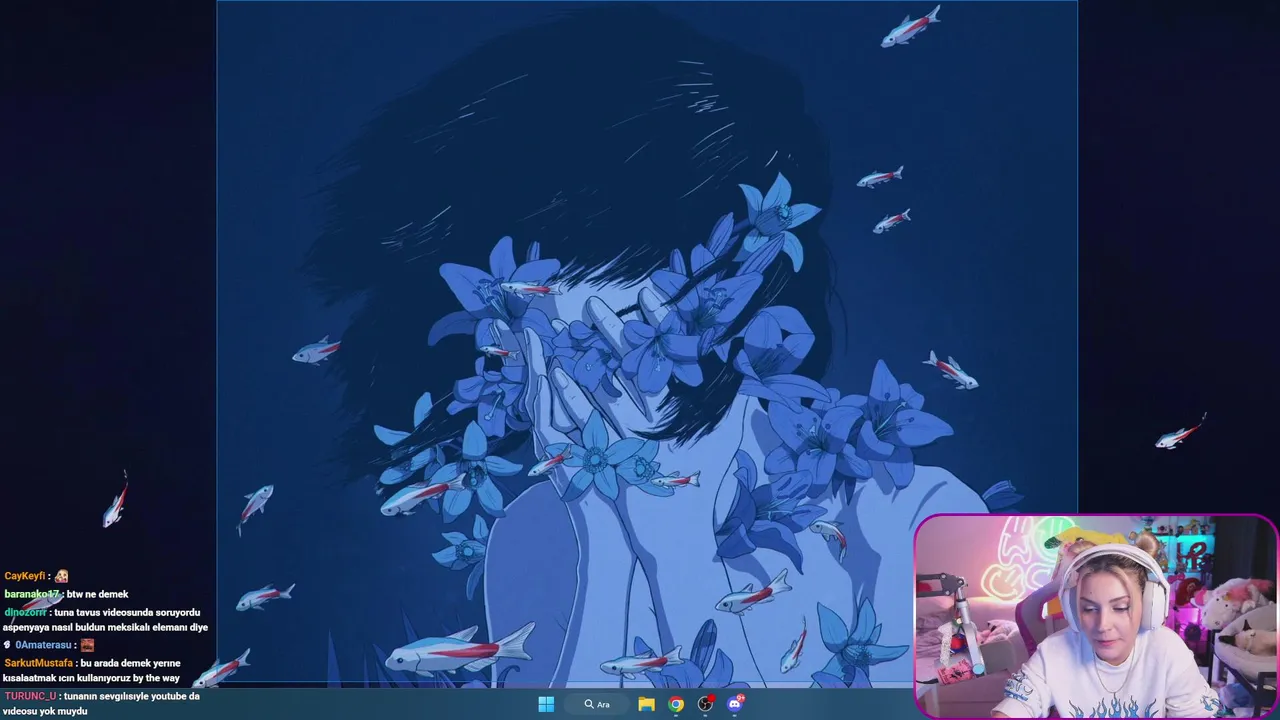Click the baranako17 username in chat
This screenshot has width=1280, height=720.
(32, 594)
